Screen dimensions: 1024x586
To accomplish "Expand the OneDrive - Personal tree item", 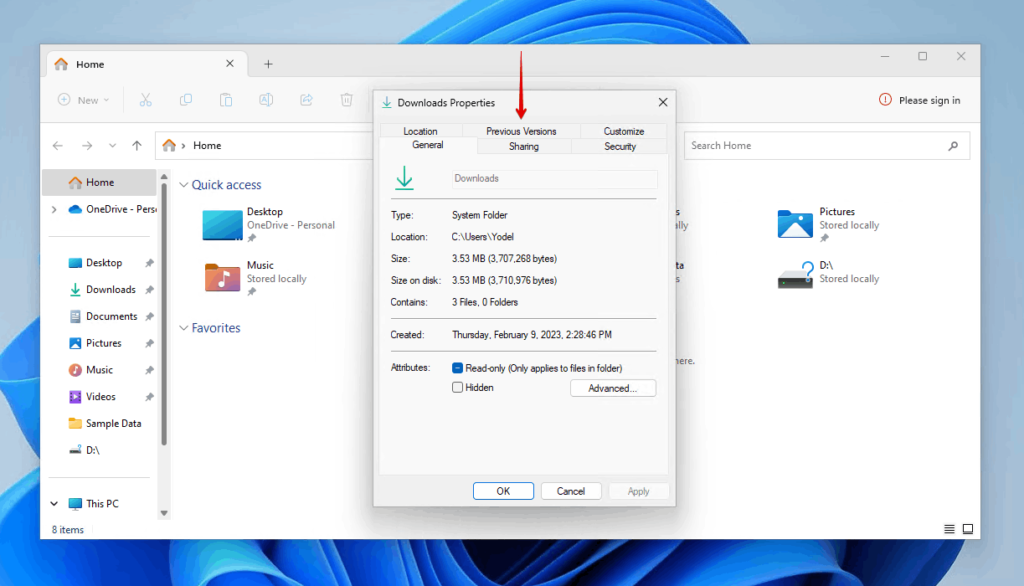I will click(x=56, y=209).
